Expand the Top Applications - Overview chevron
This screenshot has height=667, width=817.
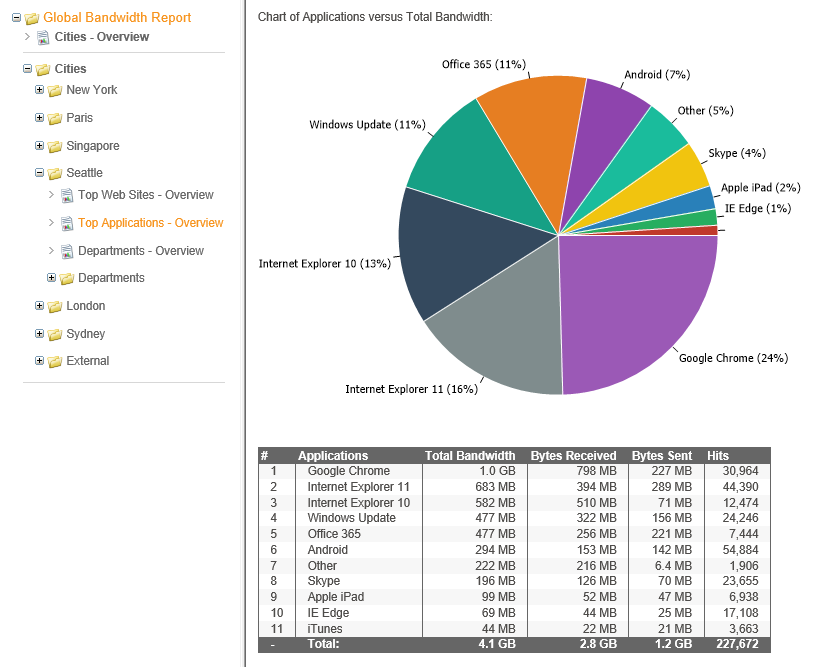[51, 223]
